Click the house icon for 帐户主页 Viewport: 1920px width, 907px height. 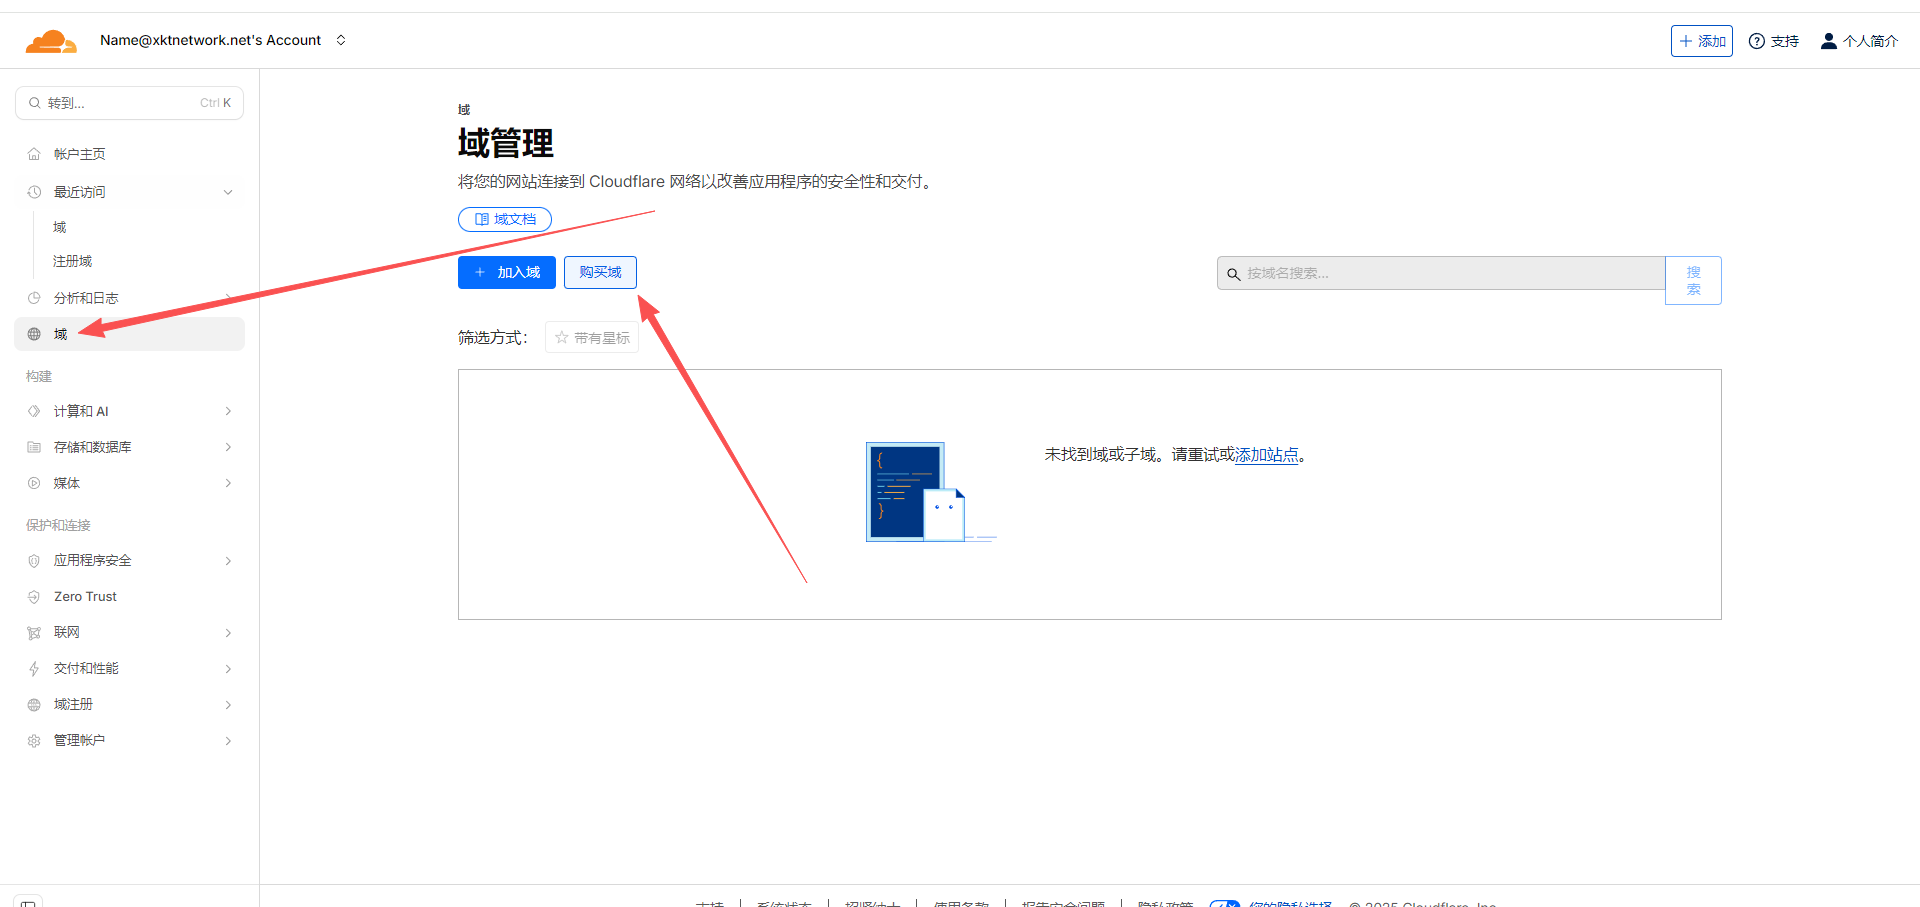click(x=34, y=154)
